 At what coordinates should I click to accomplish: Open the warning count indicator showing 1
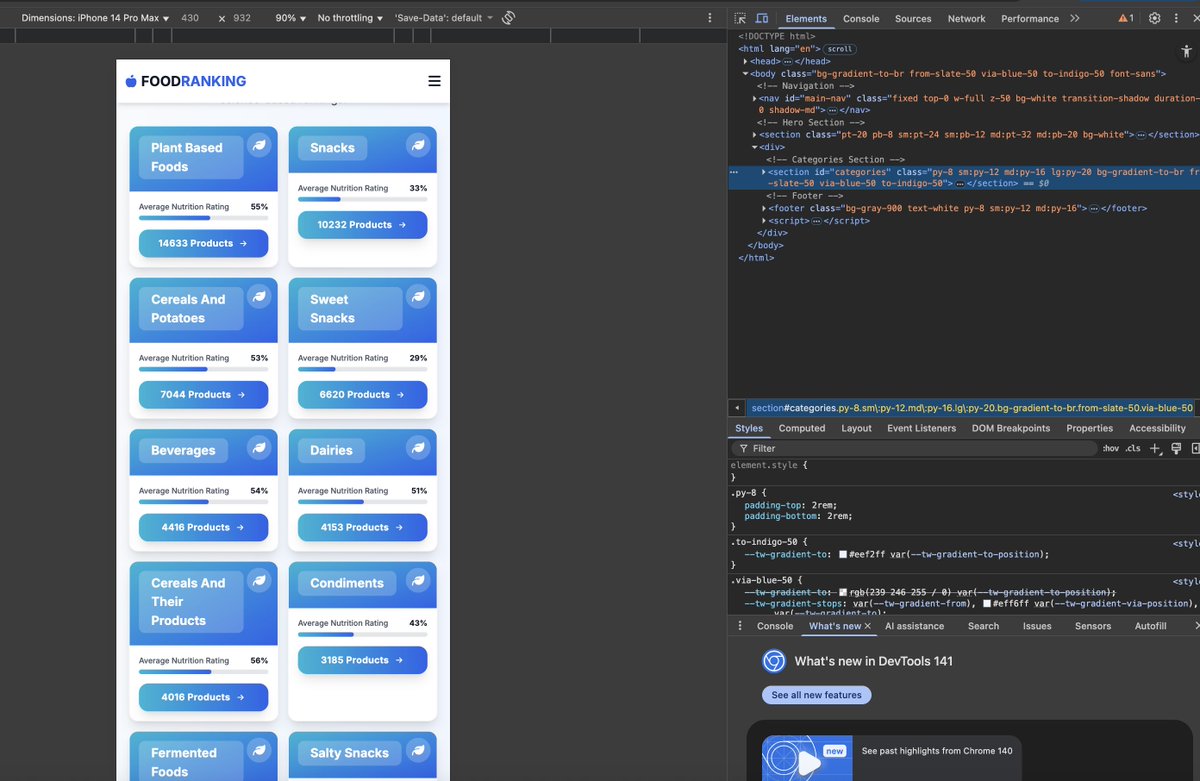[1126, 18]
